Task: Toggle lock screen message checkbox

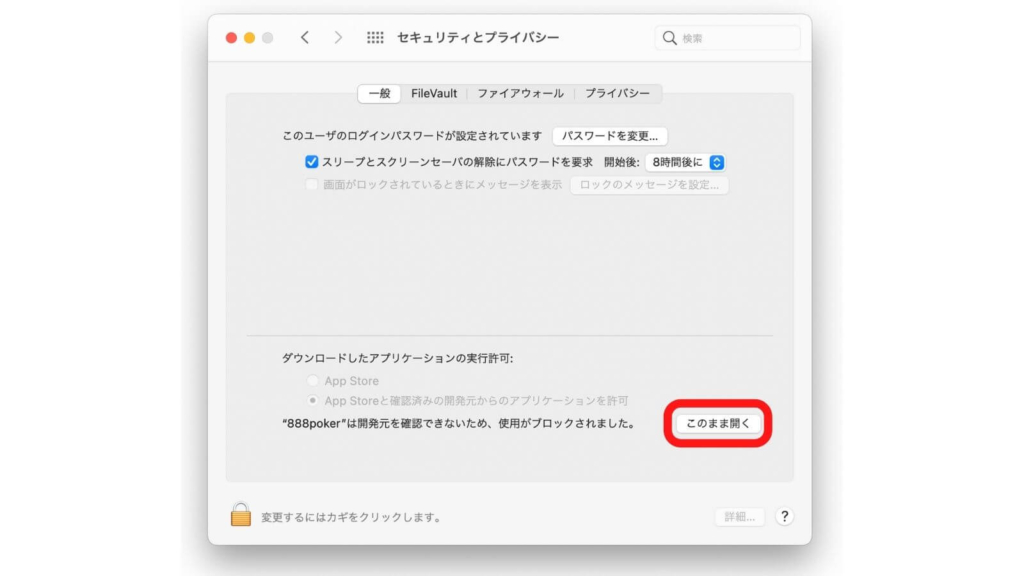Action: click(x=312, y=185)
